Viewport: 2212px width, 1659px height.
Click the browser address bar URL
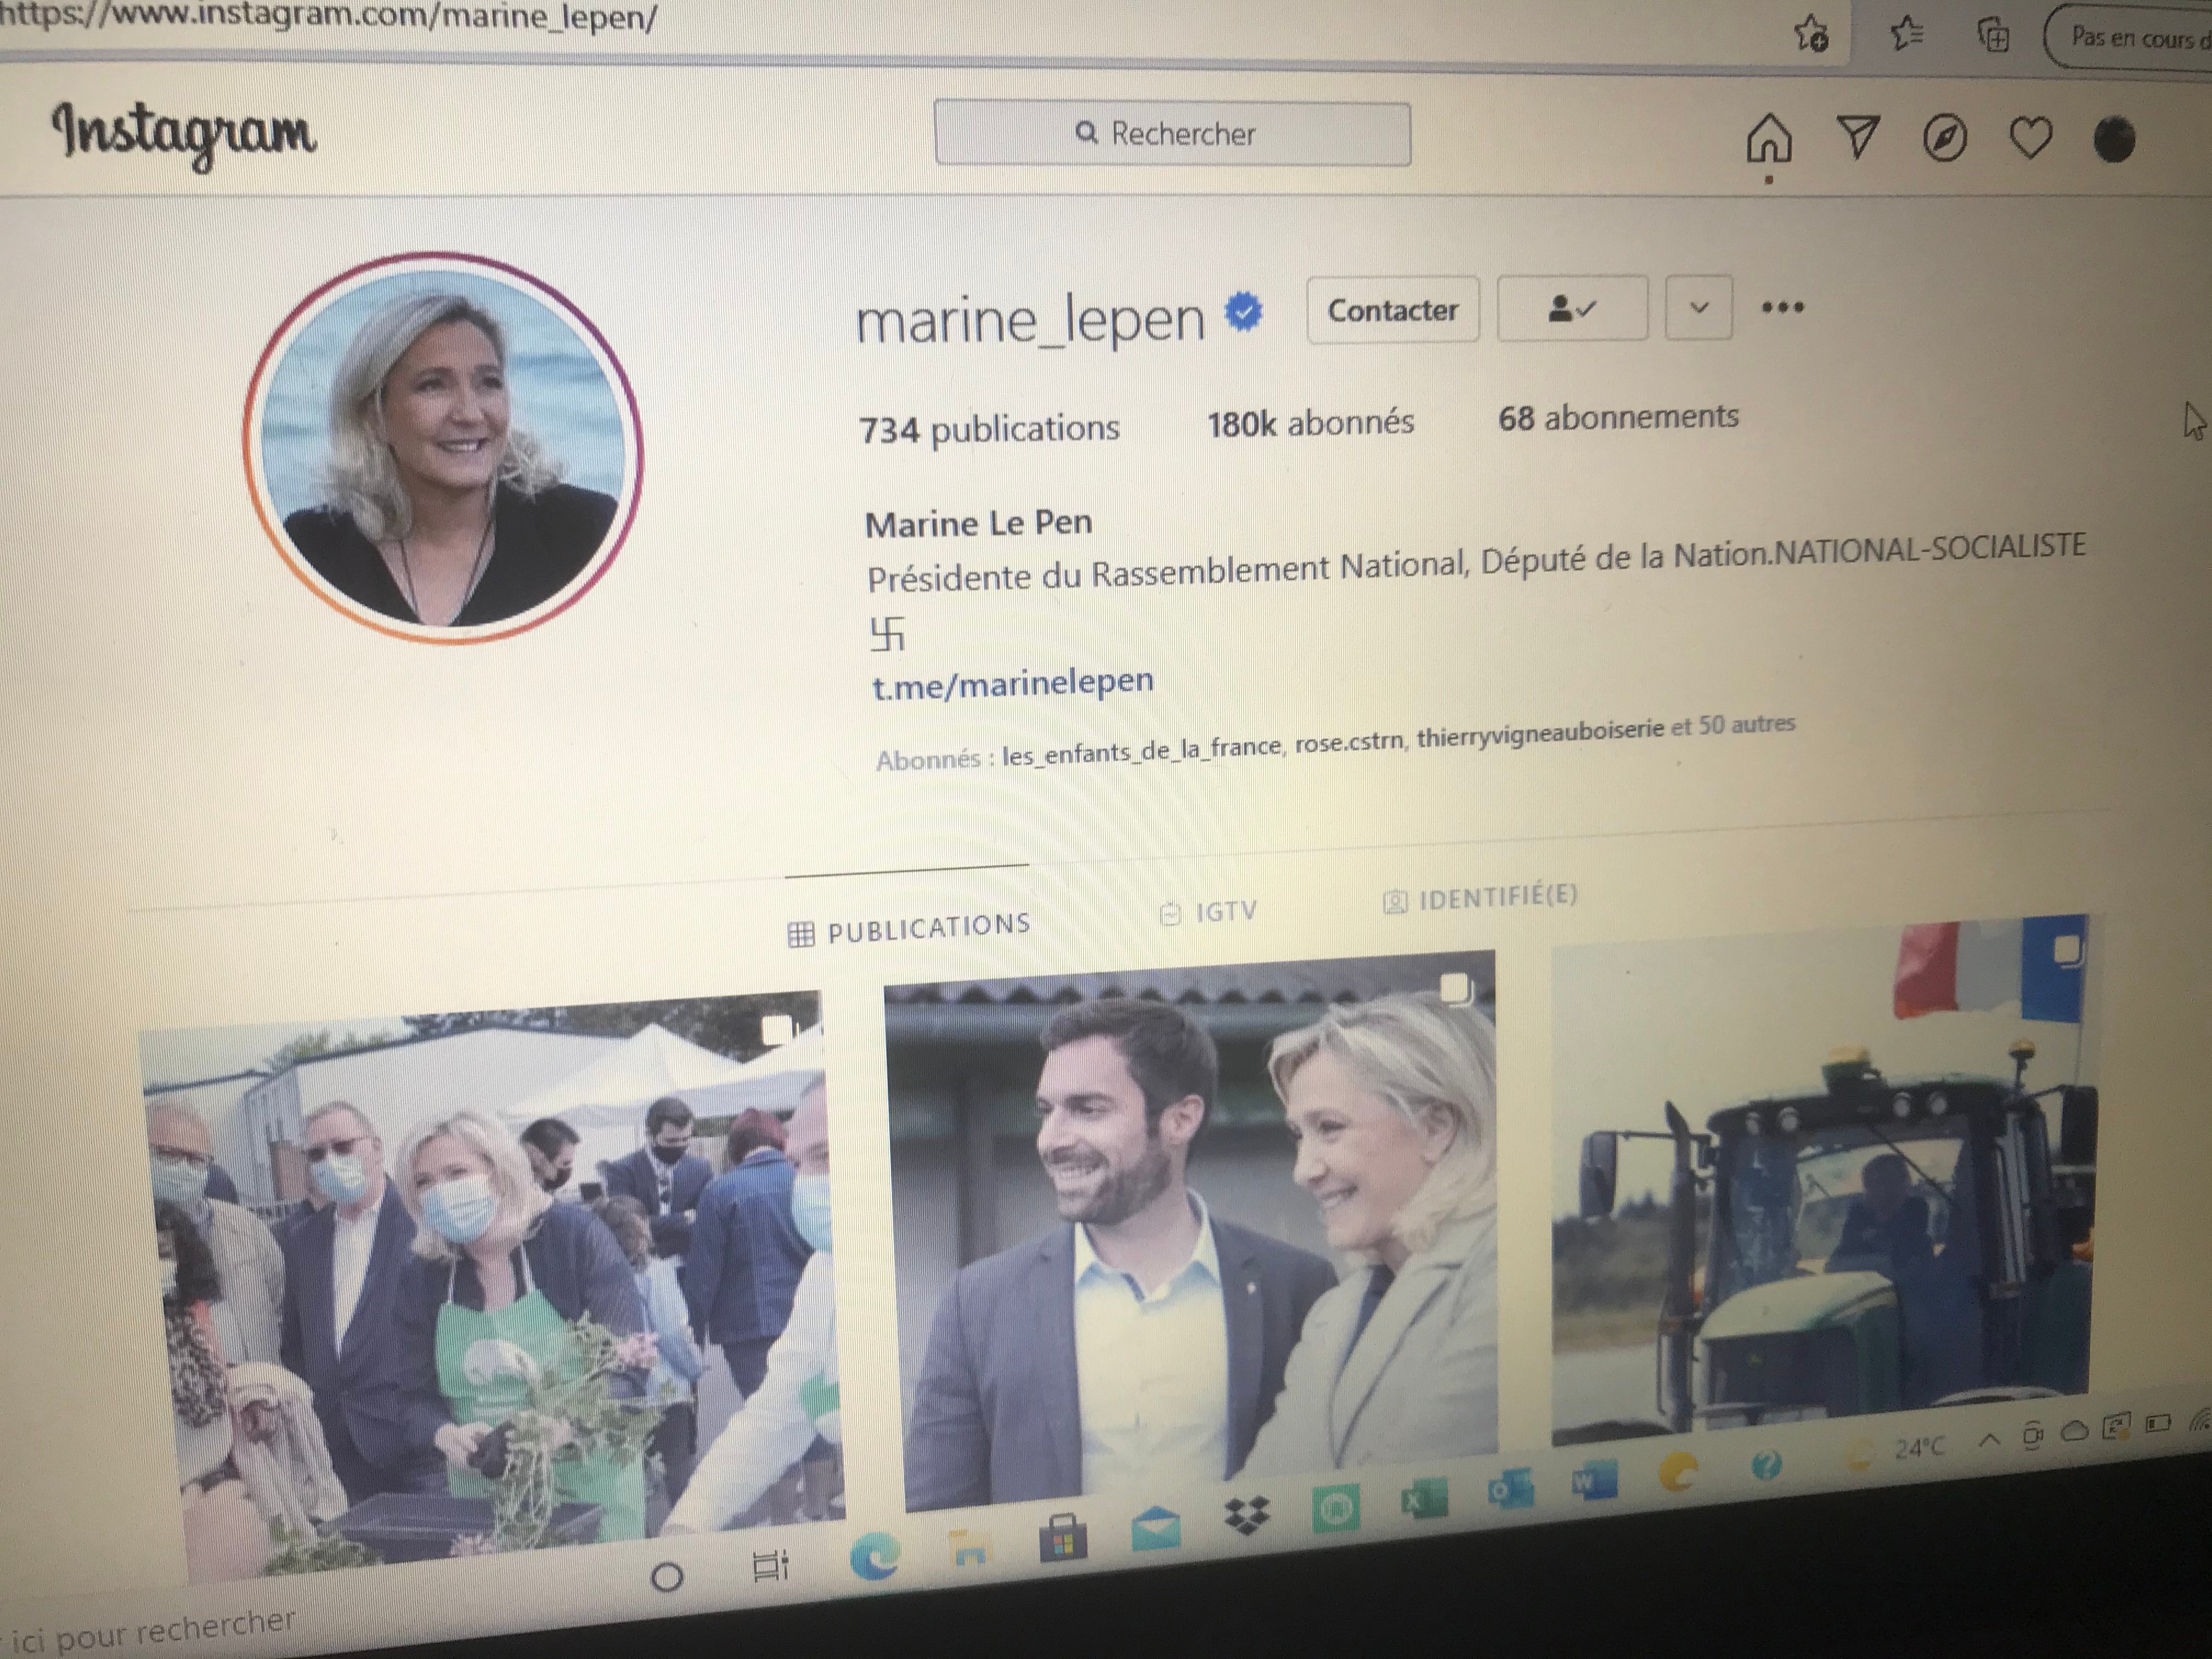(x=330, y=16)
